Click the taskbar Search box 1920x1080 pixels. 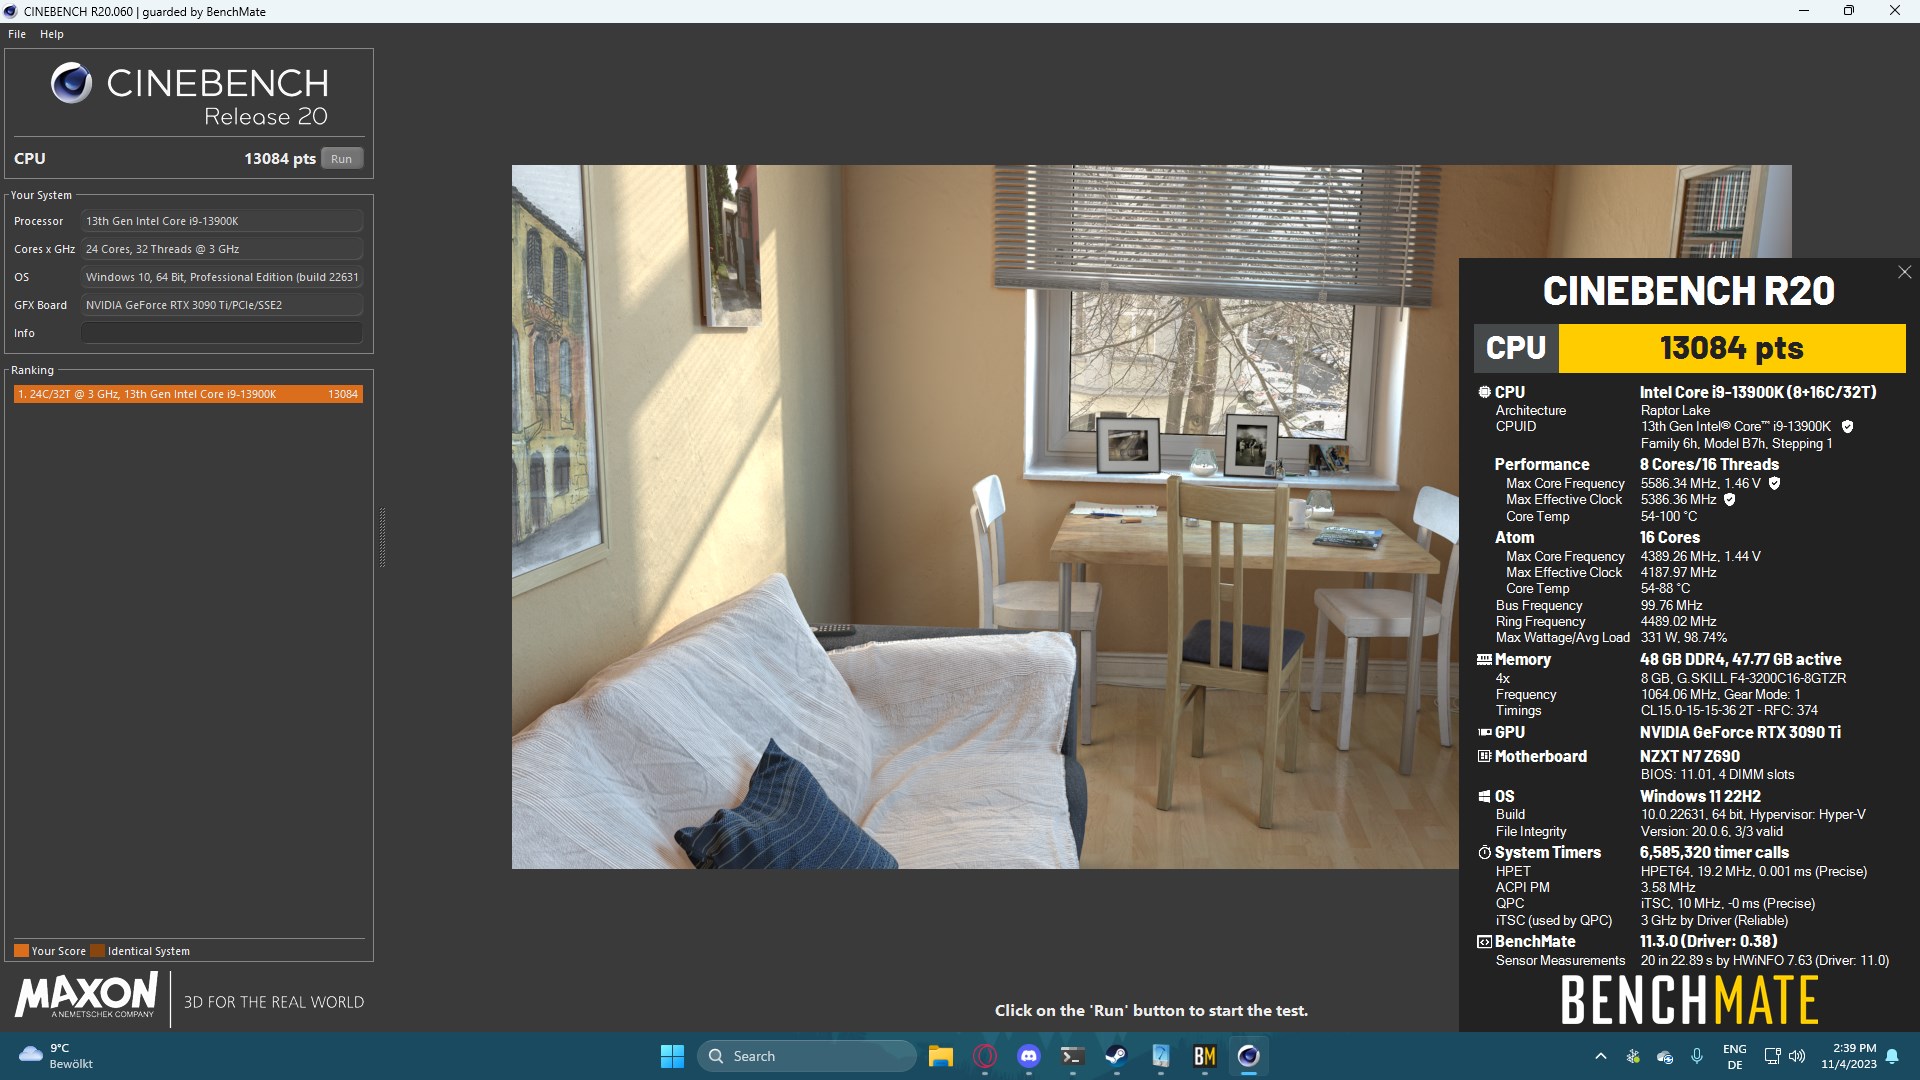(806, 1056)
